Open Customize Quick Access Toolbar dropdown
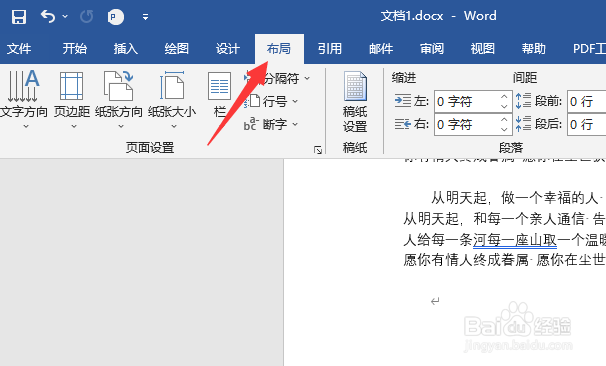The image size is (606, 366). (x=145, y=17)
